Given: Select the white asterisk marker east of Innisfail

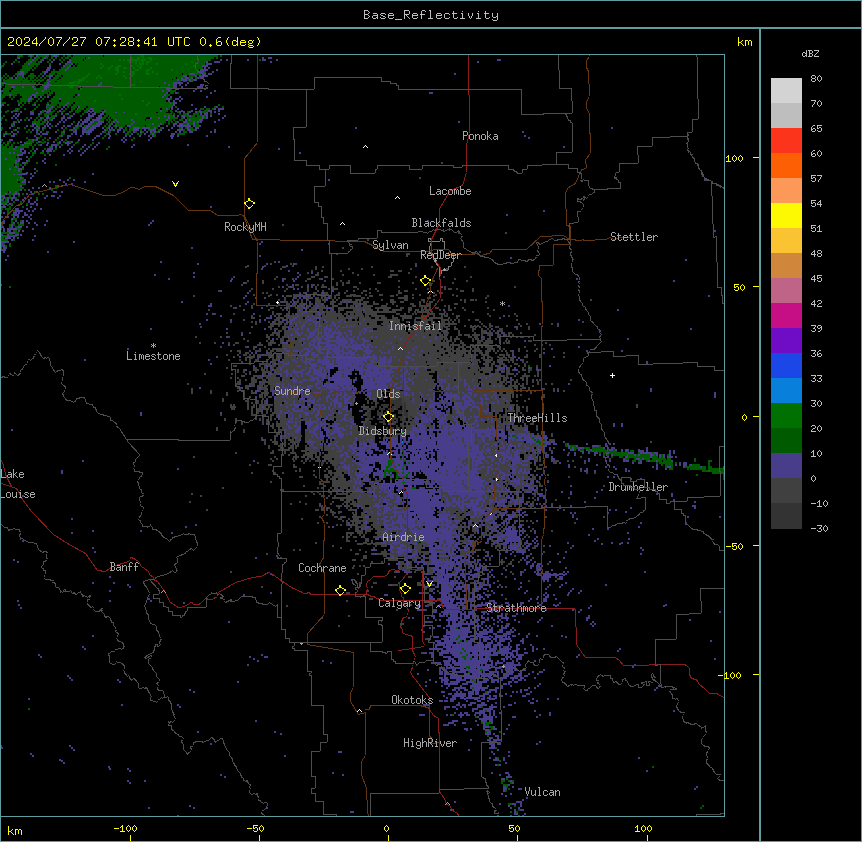Looking at the screenshot, I should click(502, 303).
